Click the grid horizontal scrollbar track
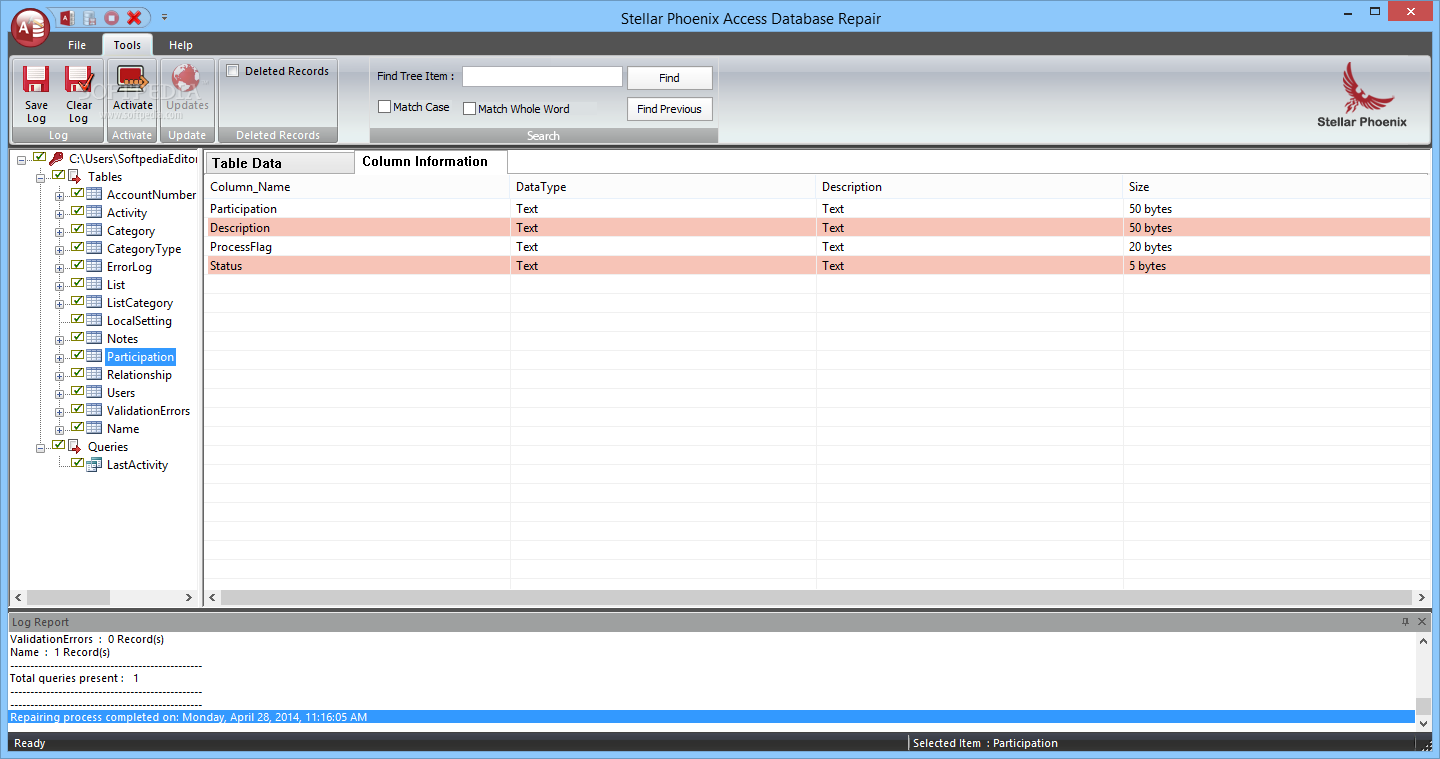 (817, 597)
